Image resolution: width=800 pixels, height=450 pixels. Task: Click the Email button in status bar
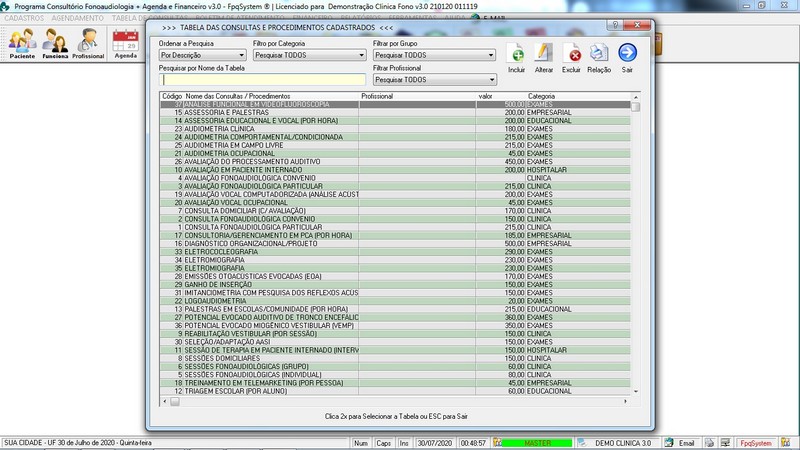coord(680,443)
